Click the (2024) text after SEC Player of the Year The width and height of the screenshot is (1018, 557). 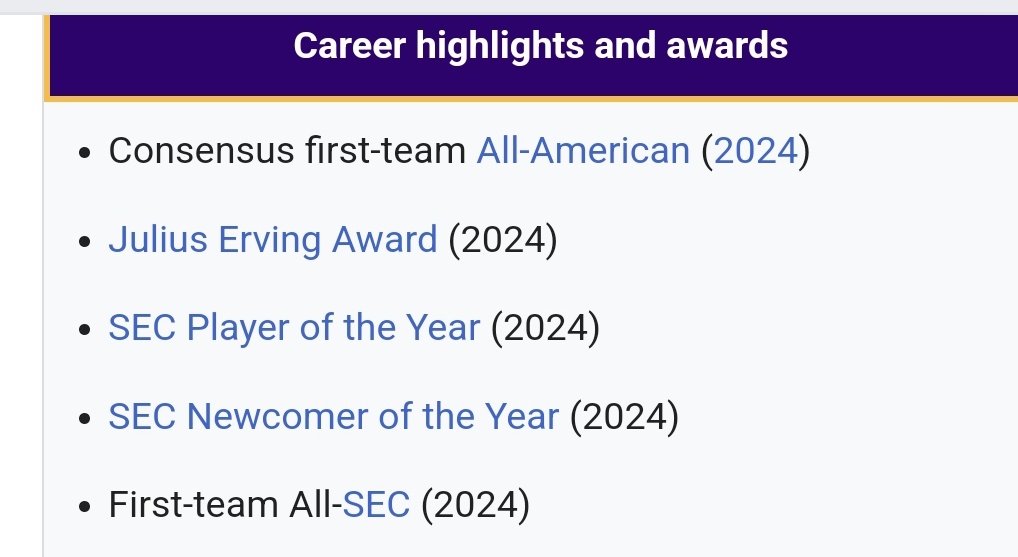[545, 327]
